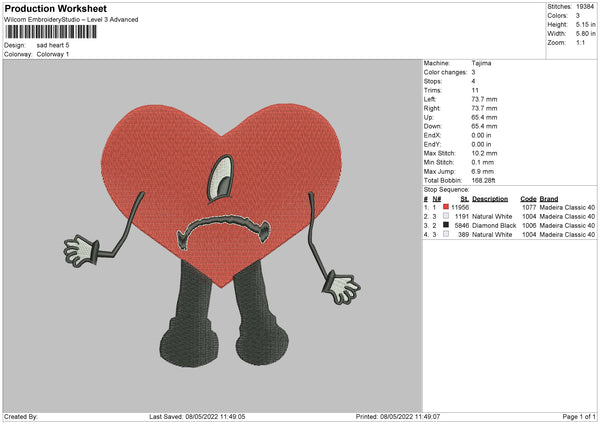Click the Colorway 1 value
This screenshot has height=424, width=600.
tap(53, 54)
